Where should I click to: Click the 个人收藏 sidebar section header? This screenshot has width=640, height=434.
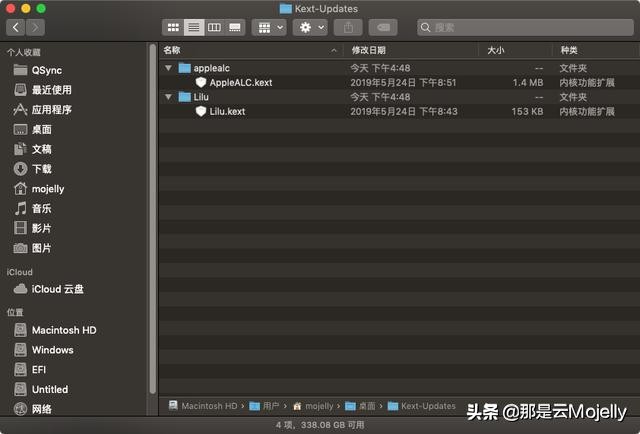coord(24,52)
